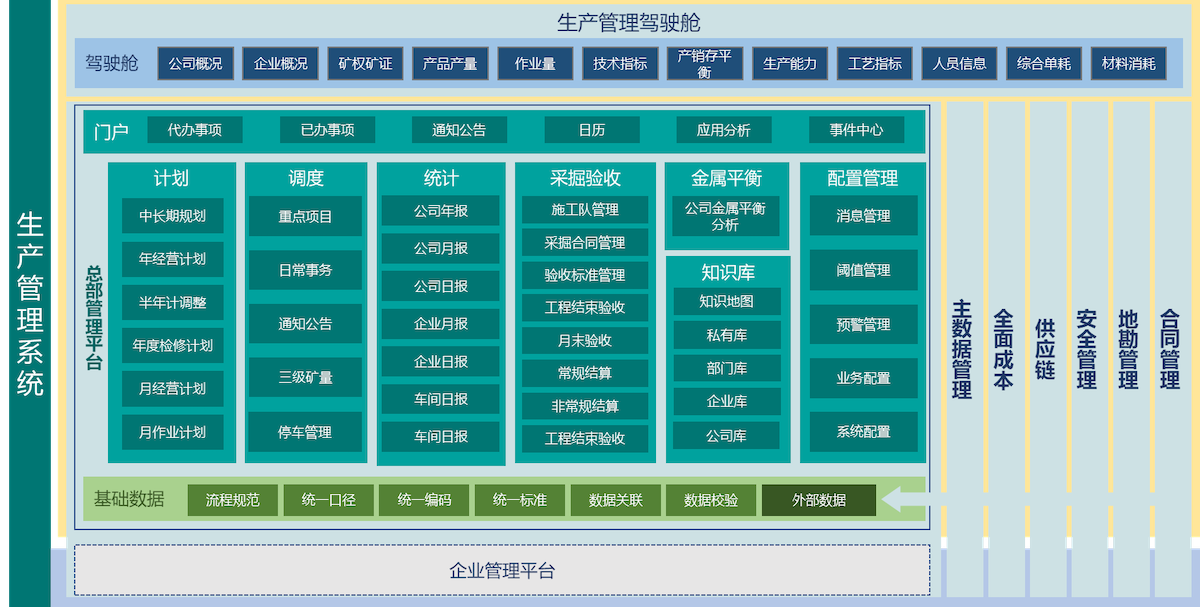This screenshot has width=1200, height=607.
Task: Select 施工队管理 under 采掘验收
Action: [585, 210]
